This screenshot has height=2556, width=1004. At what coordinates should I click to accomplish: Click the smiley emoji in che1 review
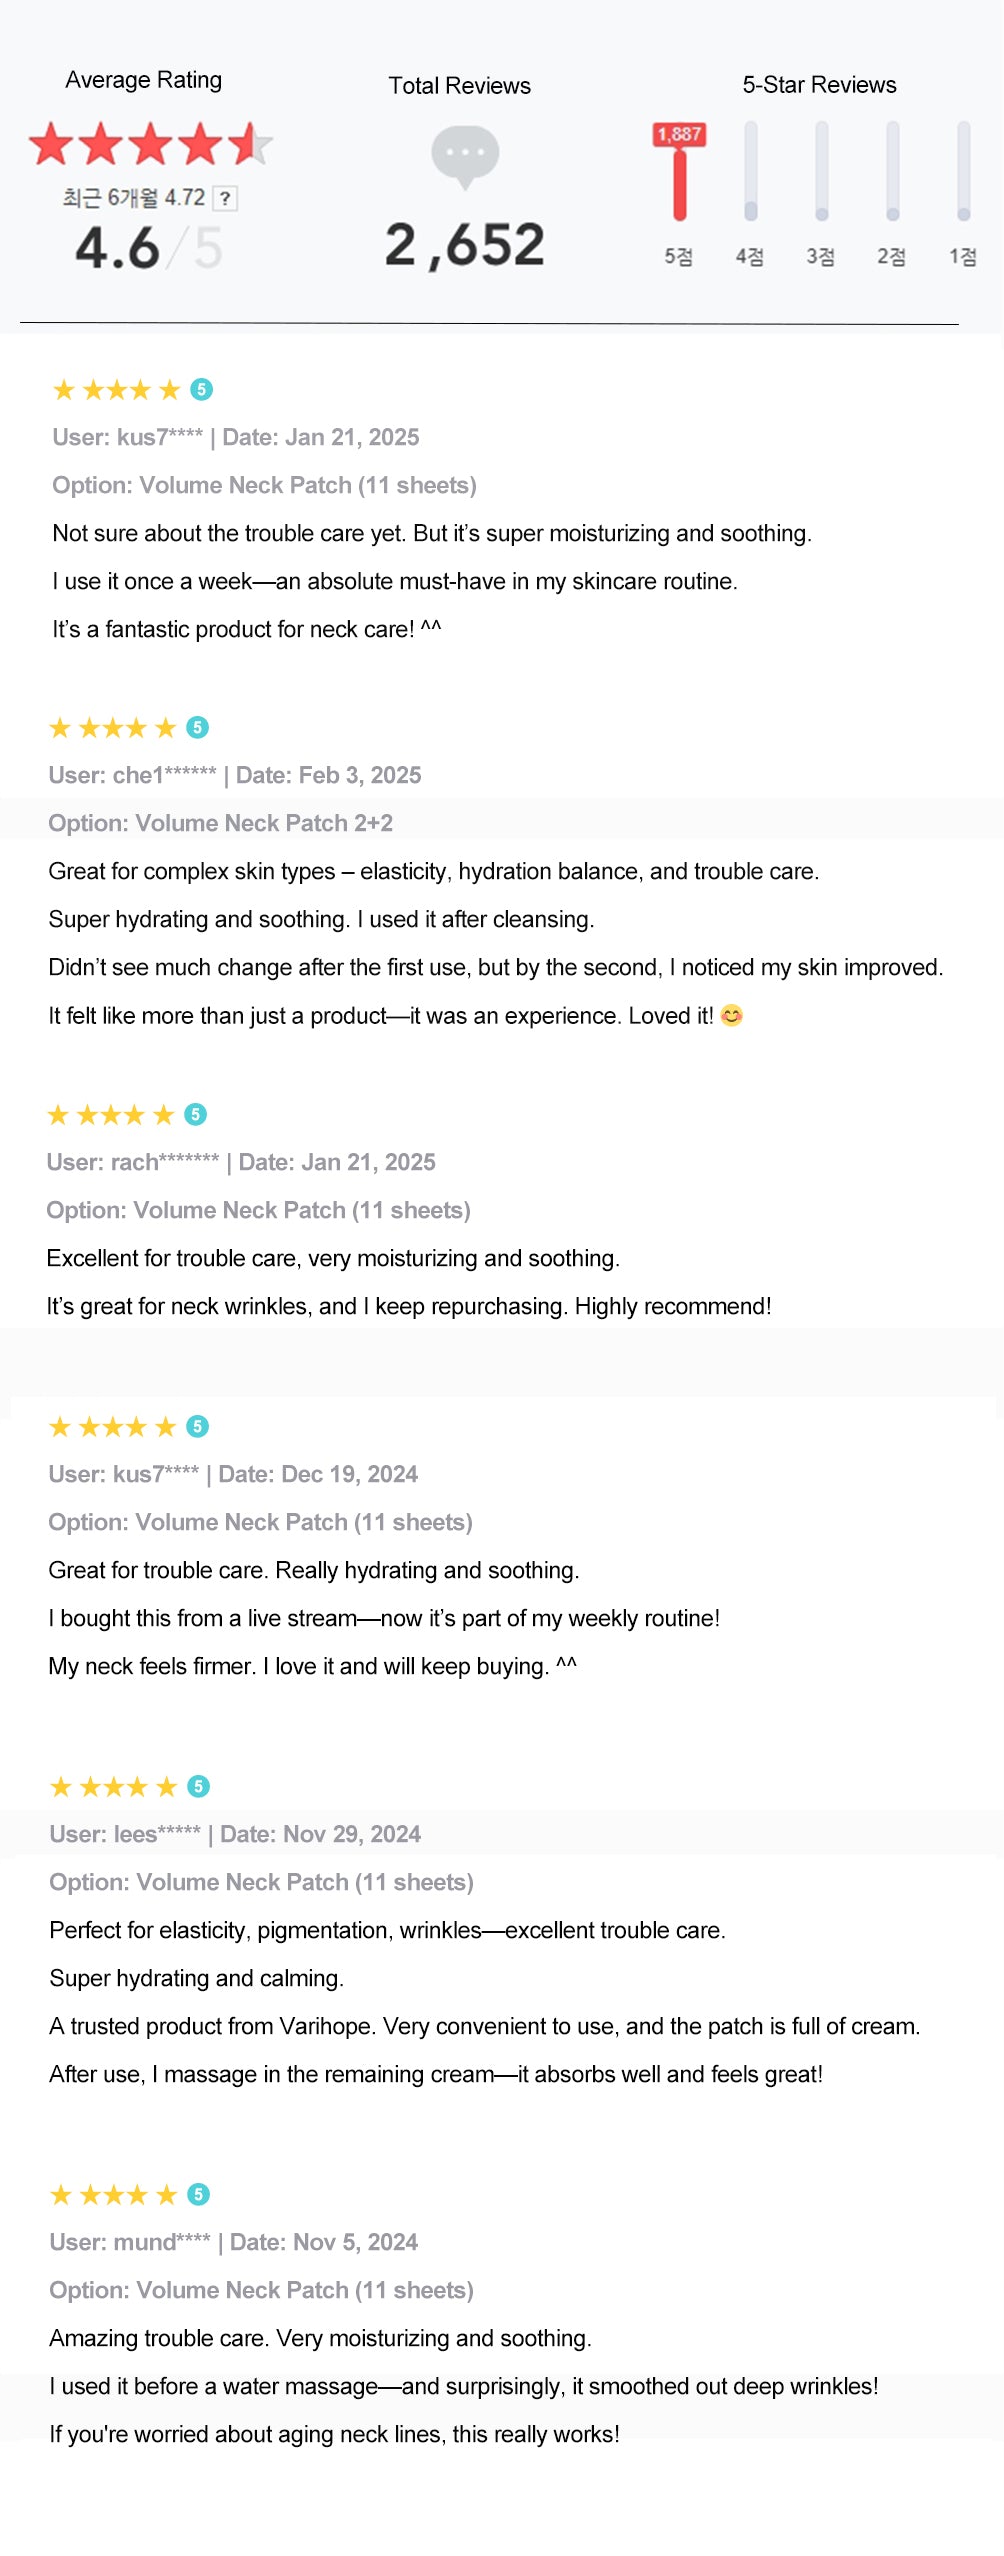point(732,1016)
